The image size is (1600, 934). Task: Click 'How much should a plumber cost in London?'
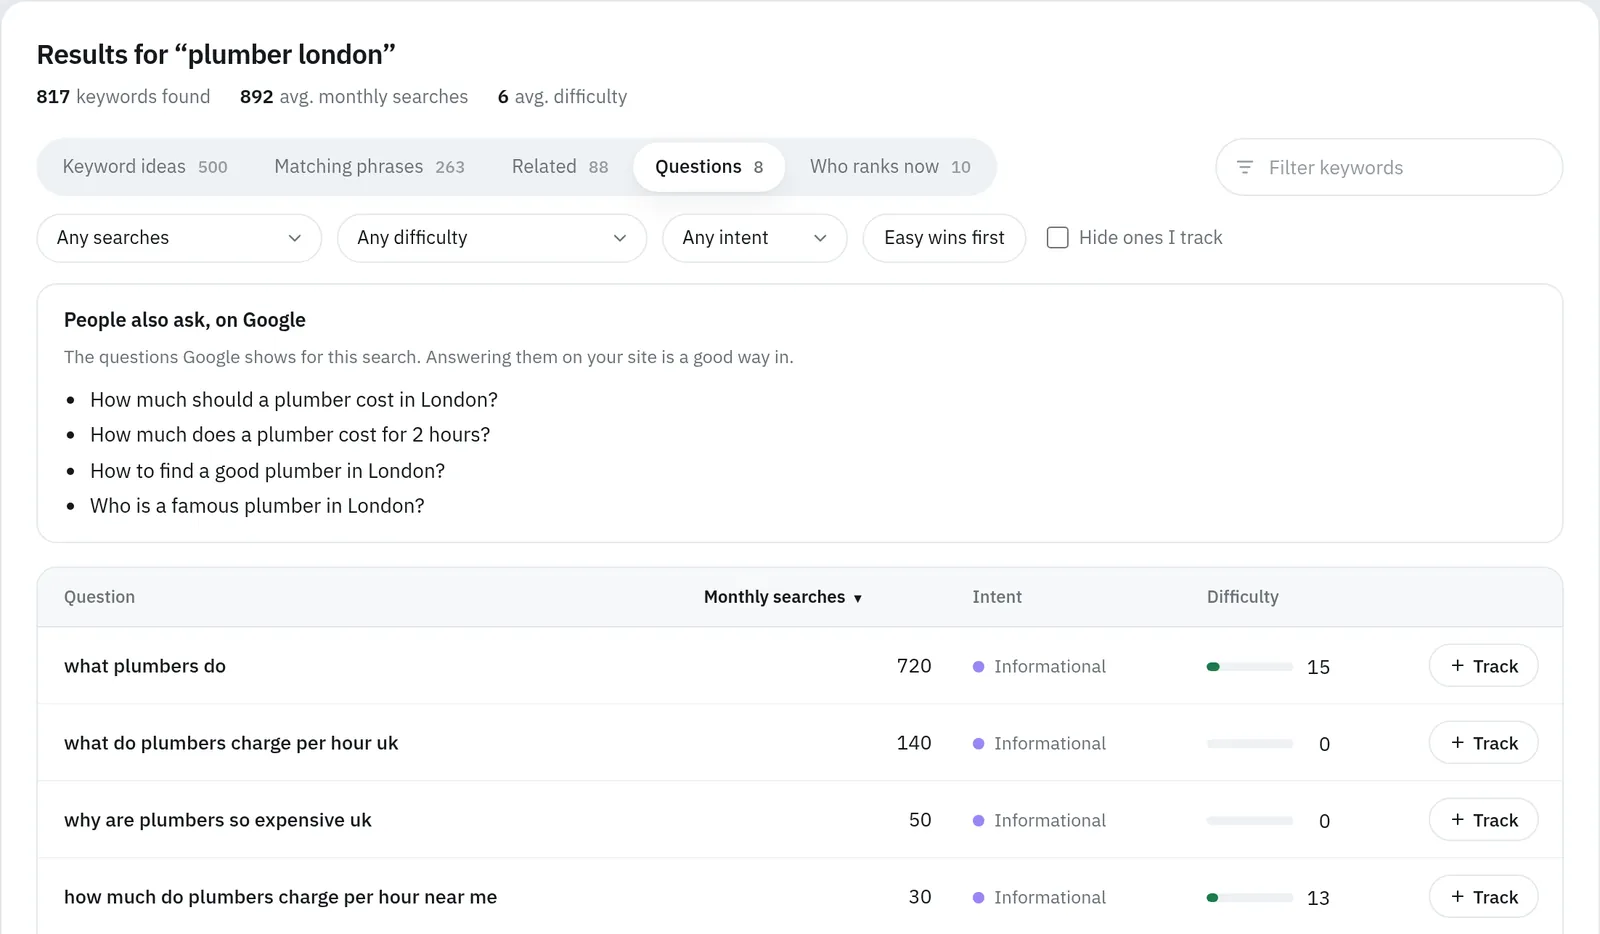294,400
